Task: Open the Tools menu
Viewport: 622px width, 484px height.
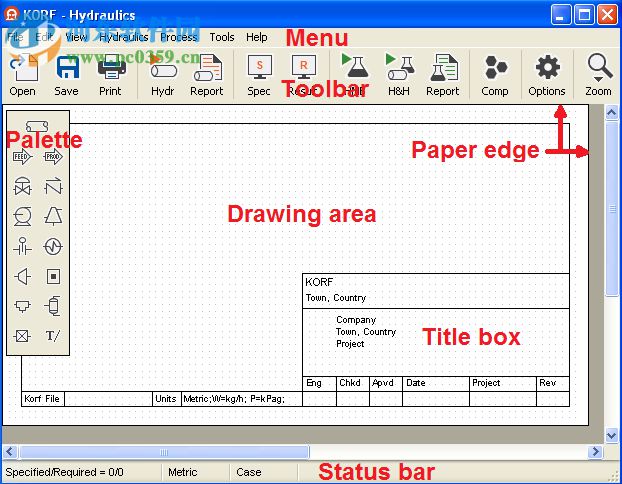Action: [x=222, y=37]
